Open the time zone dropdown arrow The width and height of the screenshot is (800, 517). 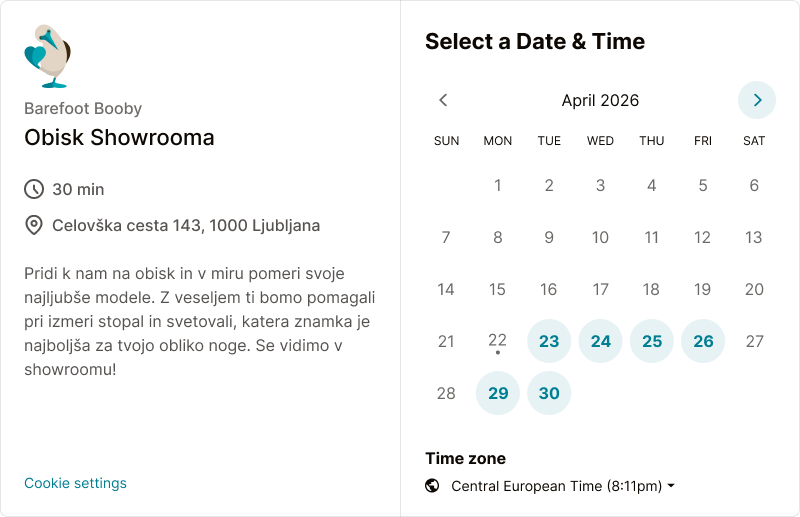point(671,486)
